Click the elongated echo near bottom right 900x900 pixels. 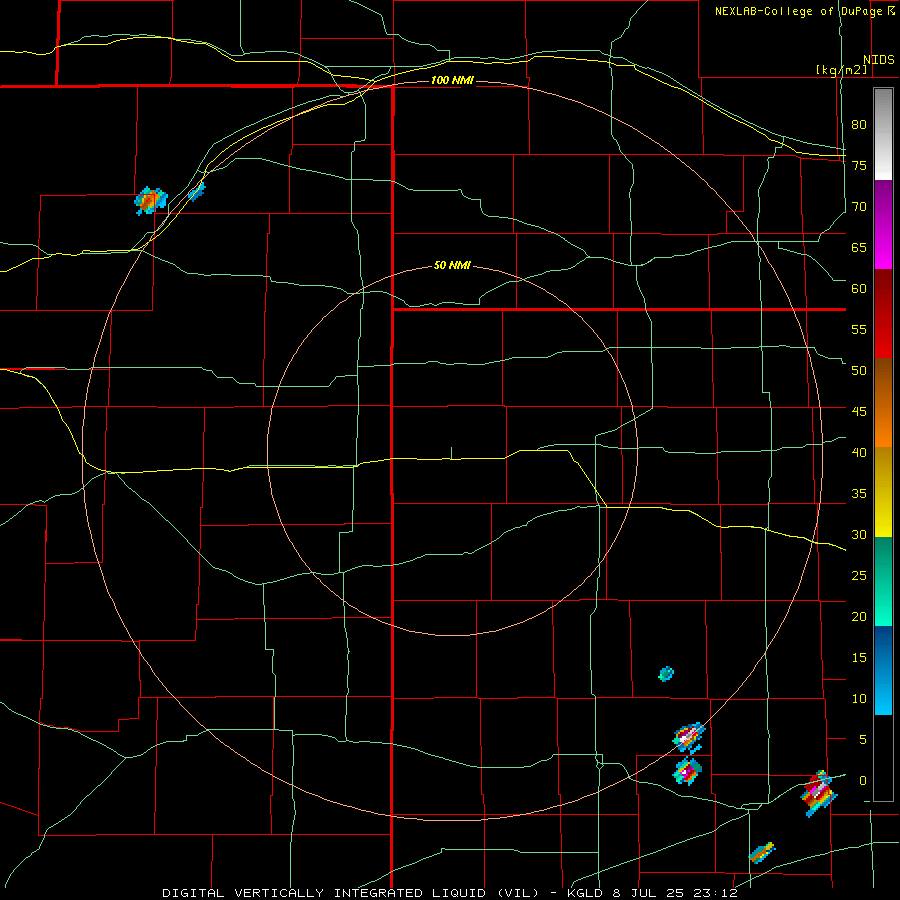coord(762,852)
